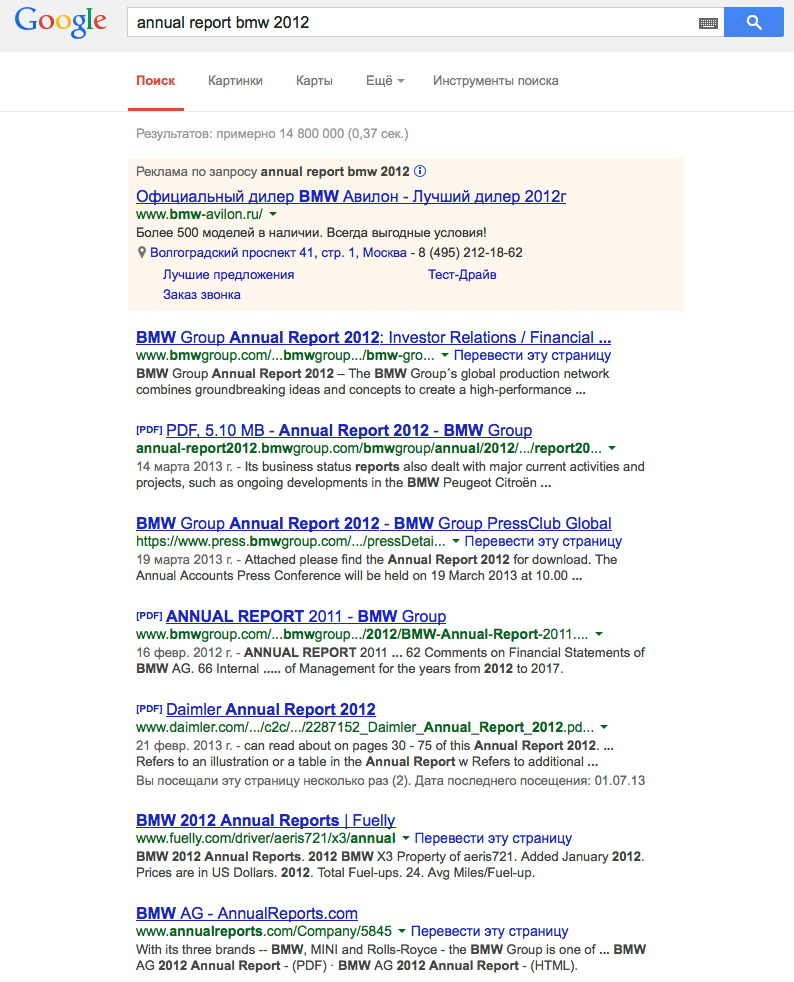The image size is (794, 982).
Task: Click Перевести эту страницу for AnnualReports.com result
Action: (490, 931)
